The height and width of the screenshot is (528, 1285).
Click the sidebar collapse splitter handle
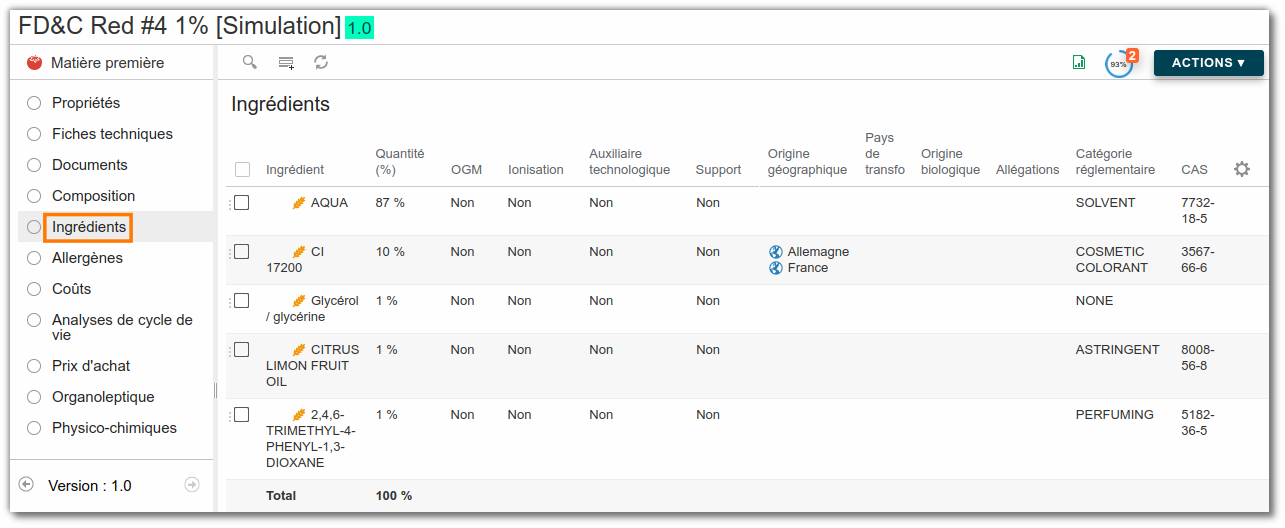(x=216, y=390)
